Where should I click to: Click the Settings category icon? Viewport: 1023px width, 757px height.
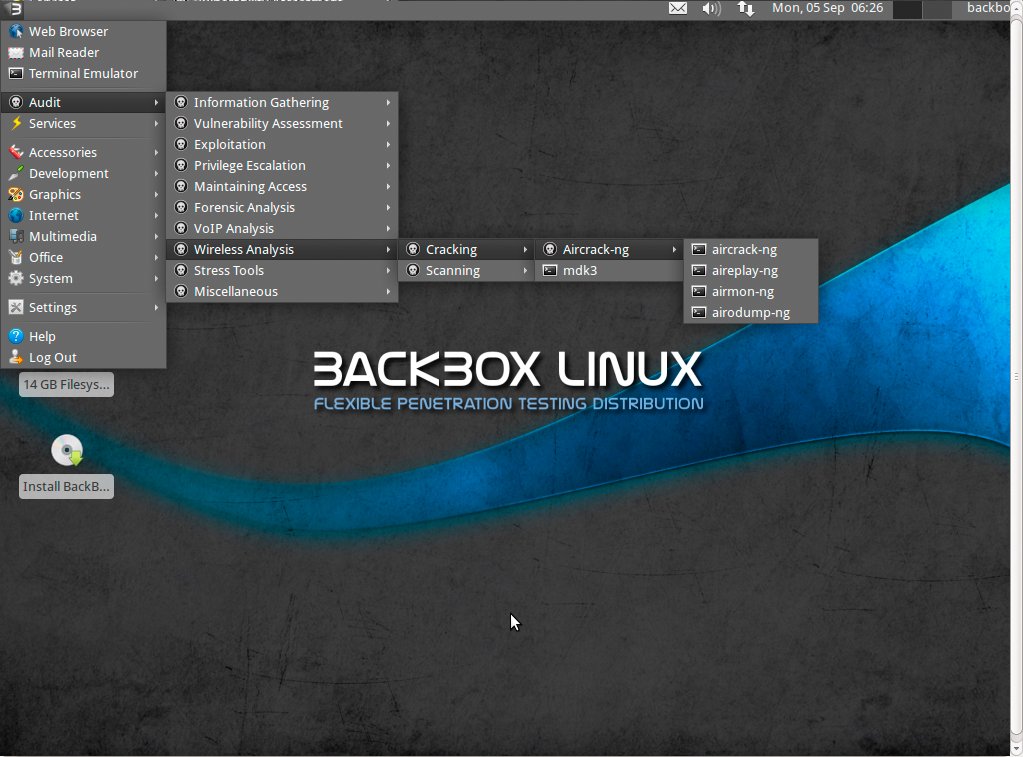pyautogui.click(x=16, y=307)
